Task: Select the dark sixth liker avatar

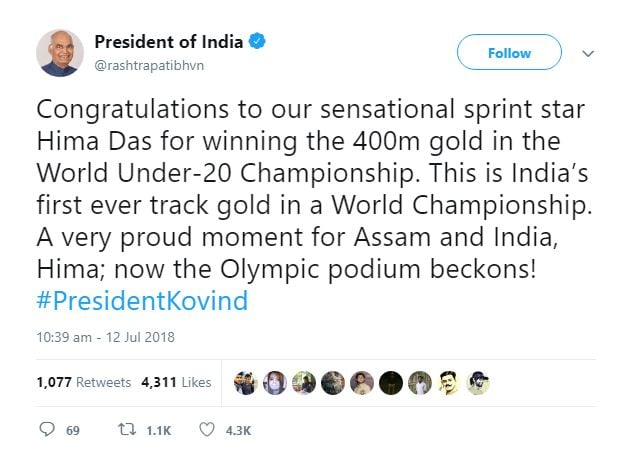Action: click(x=390, y=382)
